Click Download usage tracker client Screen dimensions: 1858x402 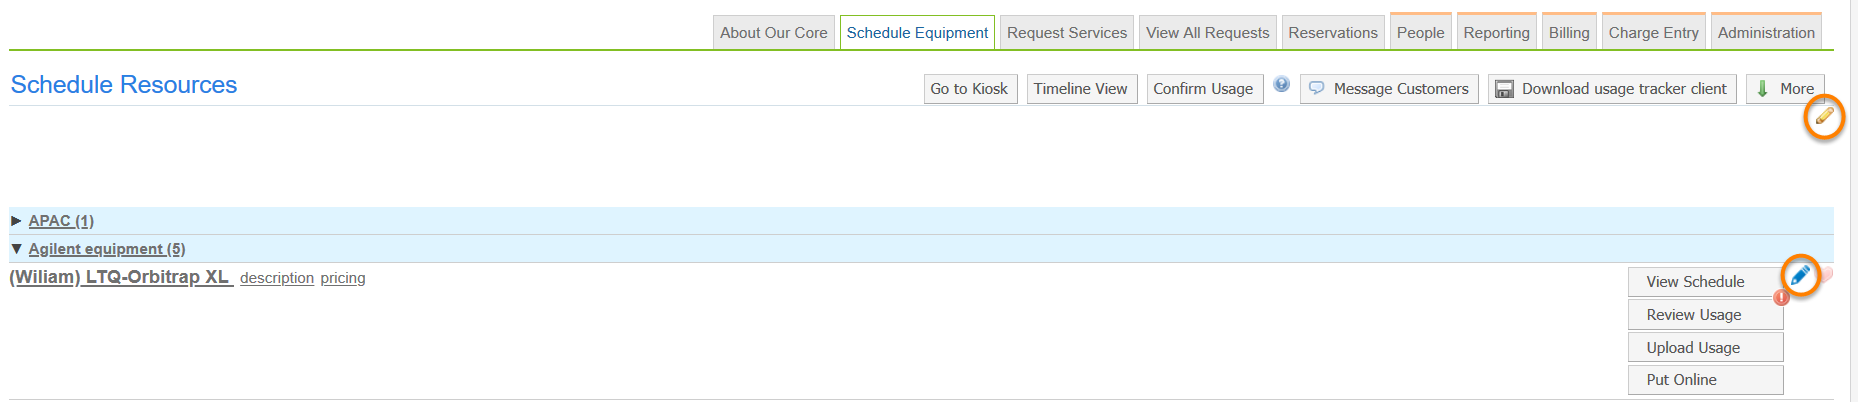coord(1612,89)
